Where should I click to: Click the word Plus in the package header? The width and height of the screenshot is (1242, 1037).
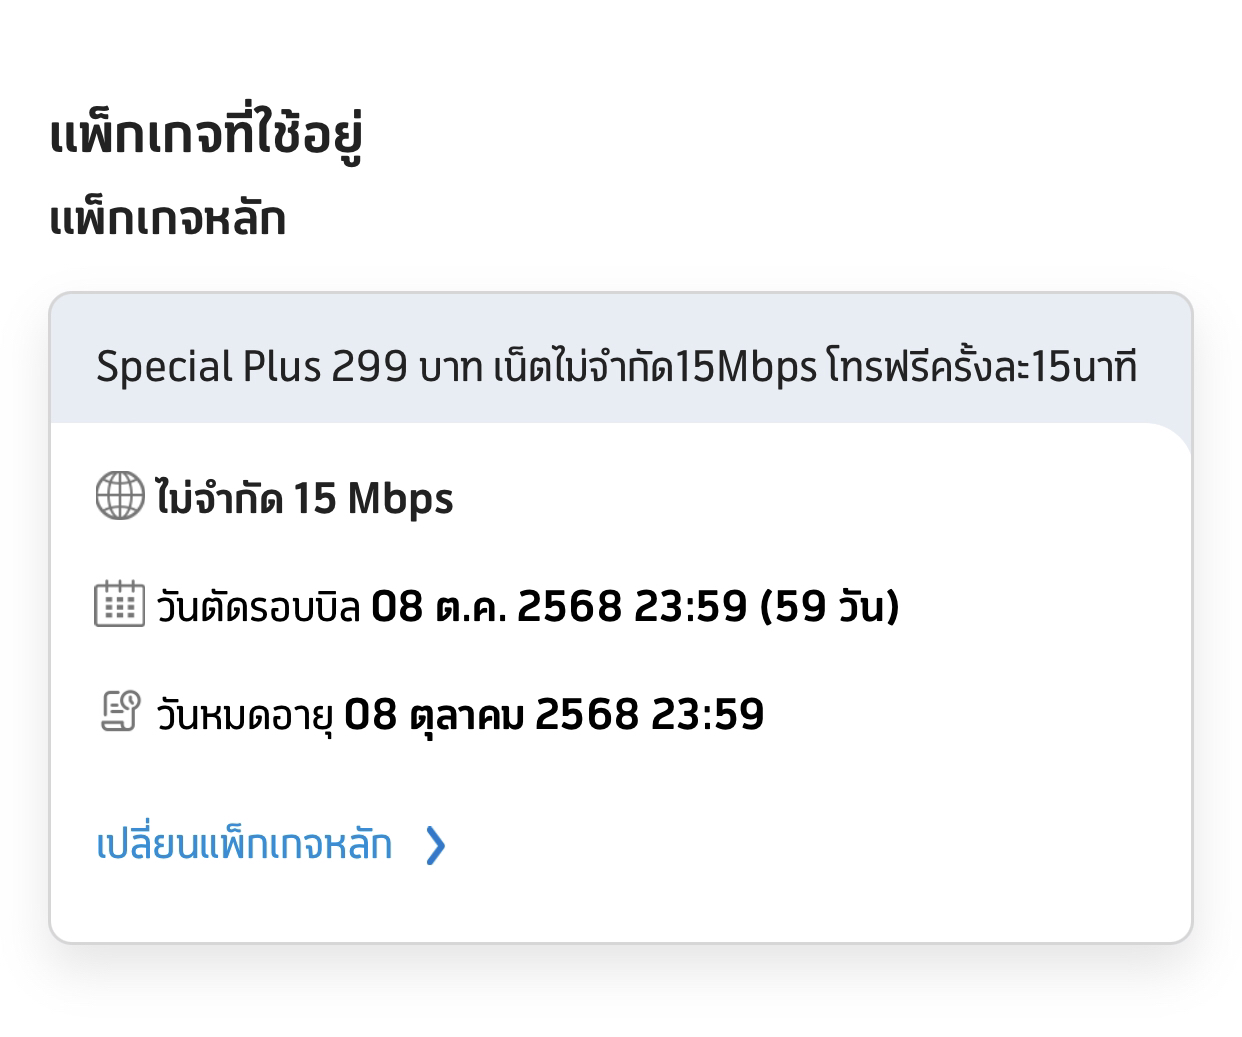[282, 367]
